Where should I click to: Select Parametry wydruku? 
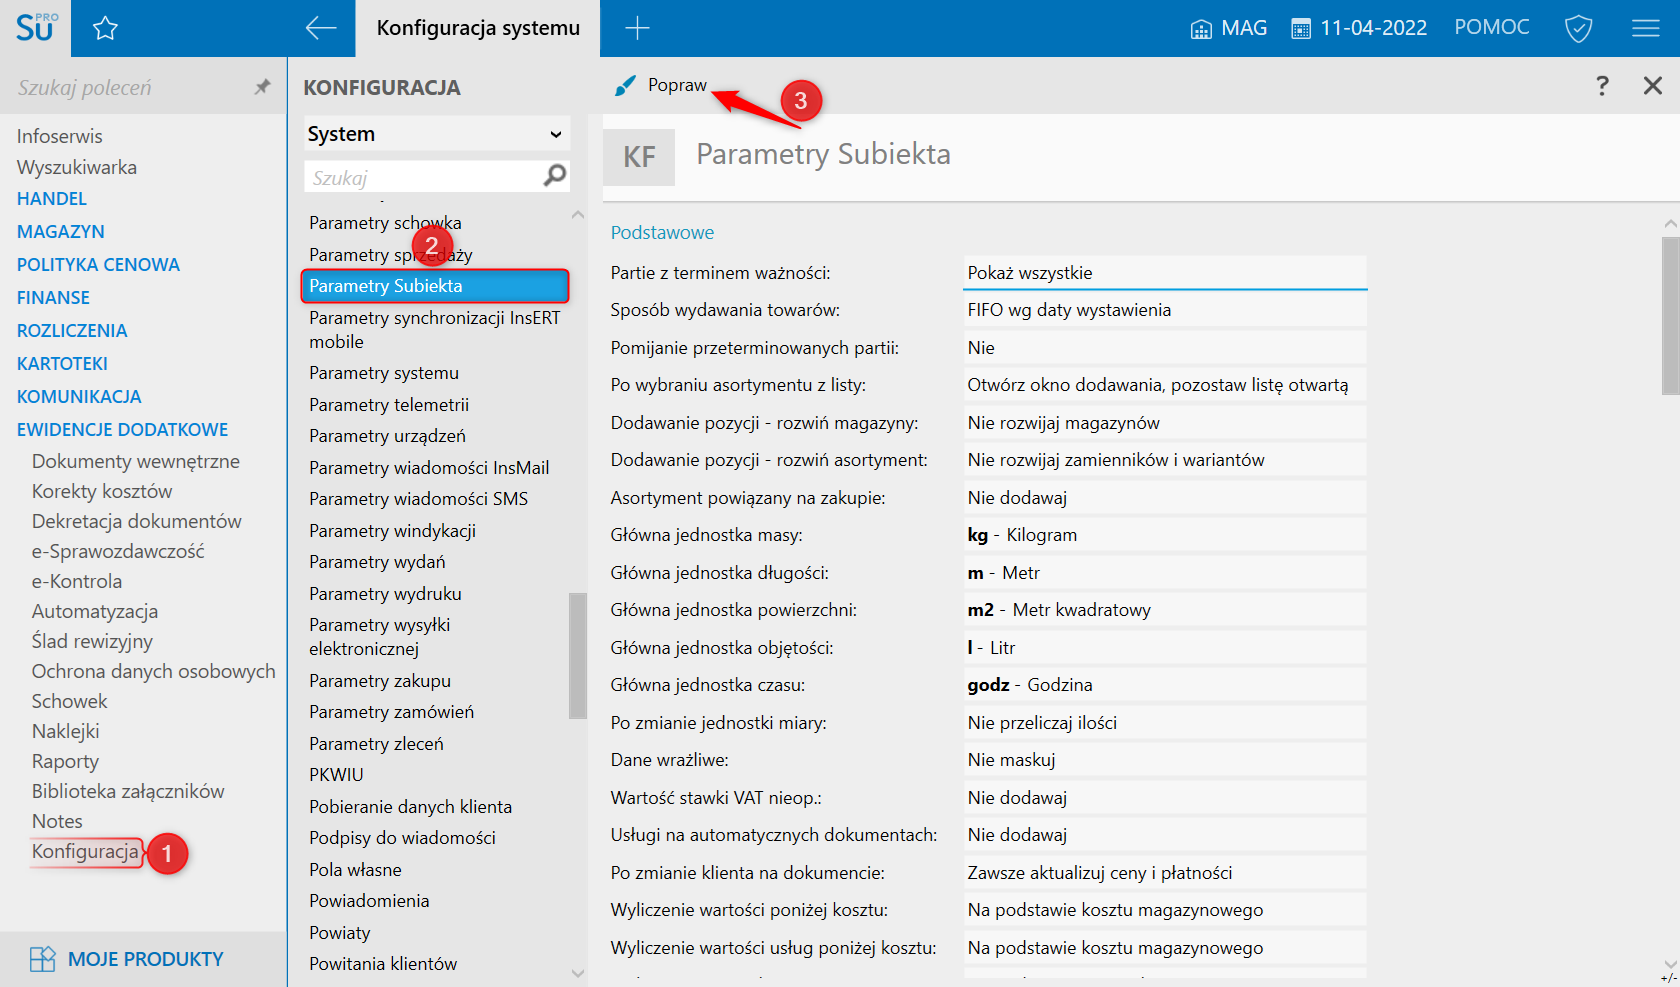click(385, 594)
